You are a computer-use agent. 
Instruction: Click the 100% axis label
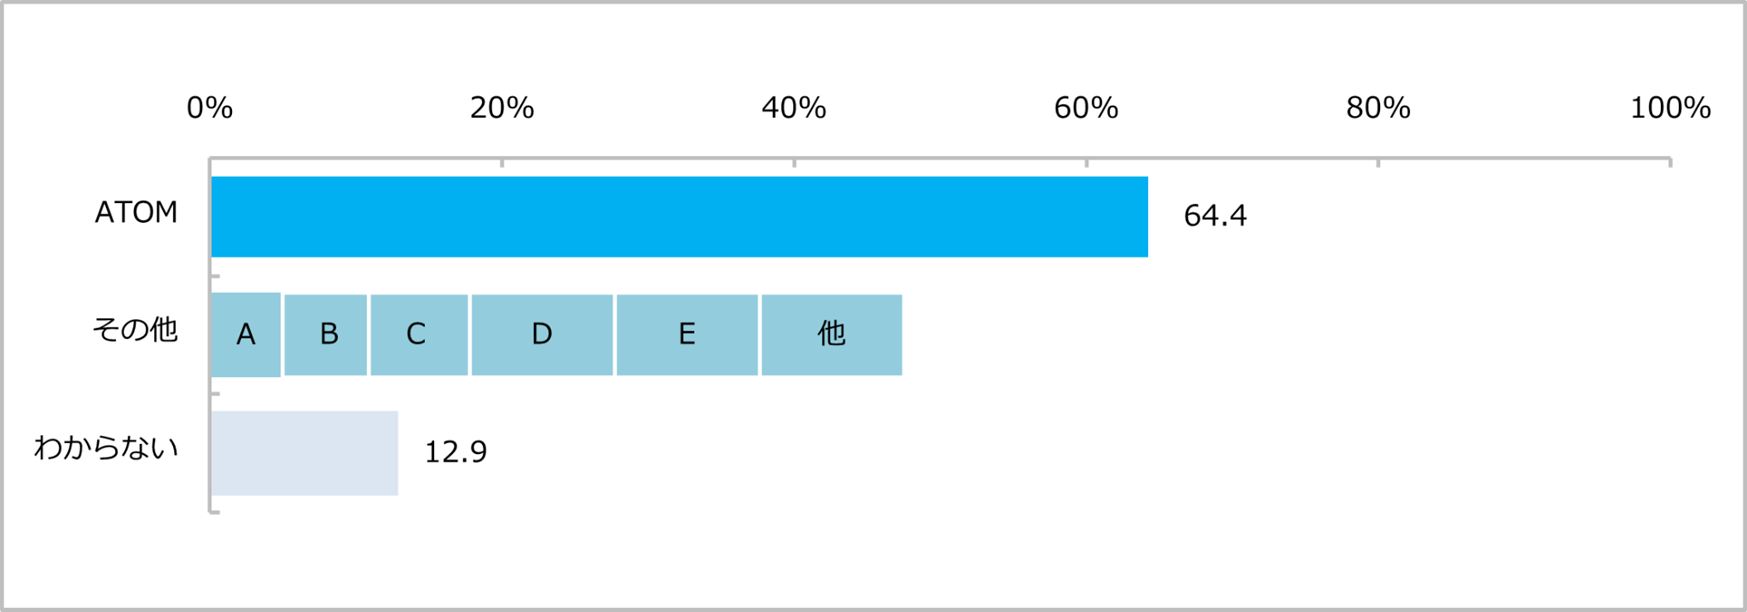coord(1670,108)
